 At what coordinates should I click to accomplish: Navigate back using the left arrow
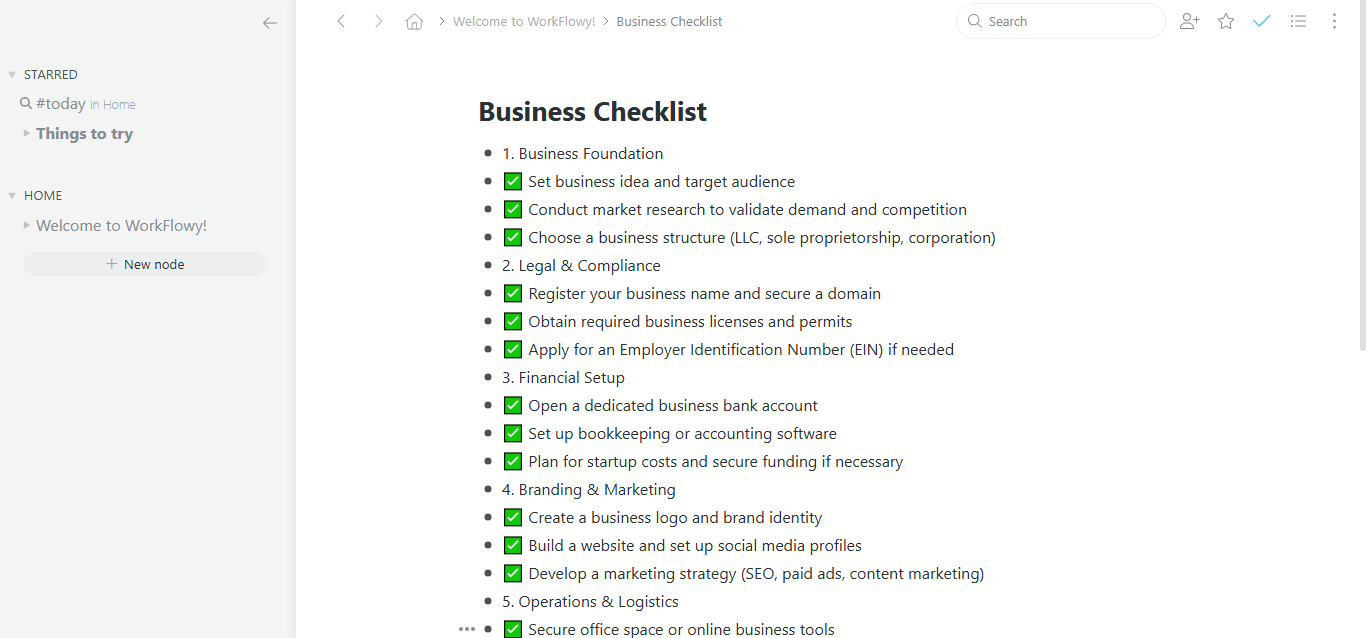pyautogui.click(x=341, y=20)
